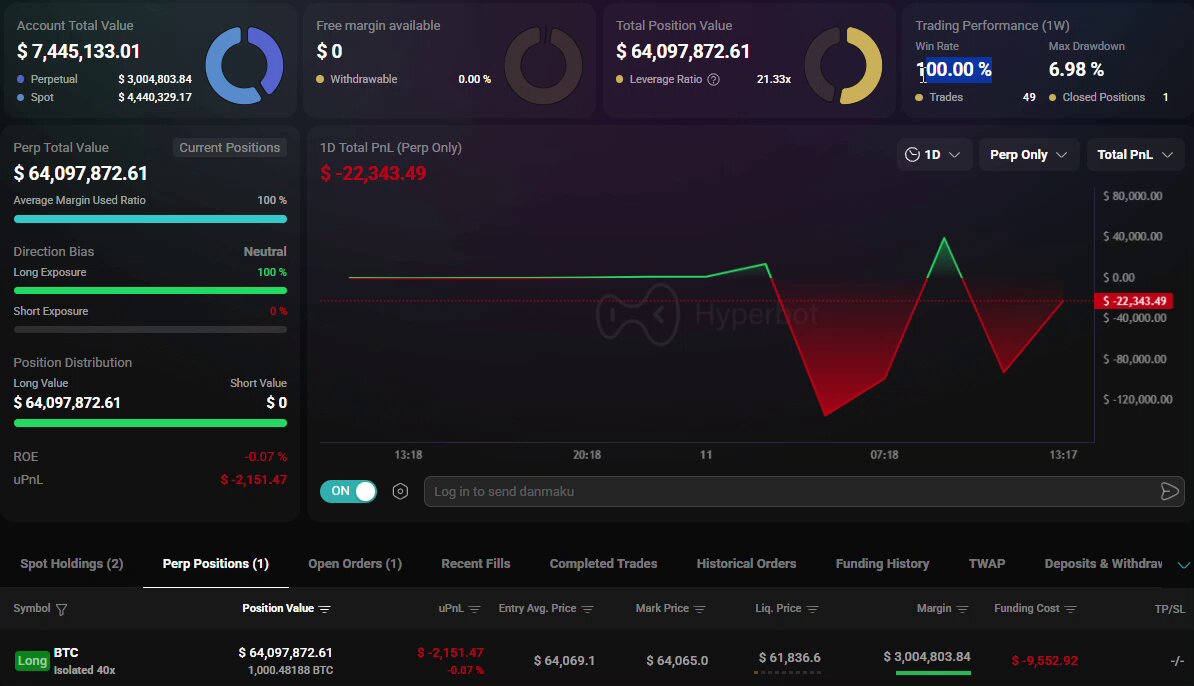Click the Leverage Ratio help question-mark icon
Viewport: 1194px width, 686px height.
click(x=714, y=79)
